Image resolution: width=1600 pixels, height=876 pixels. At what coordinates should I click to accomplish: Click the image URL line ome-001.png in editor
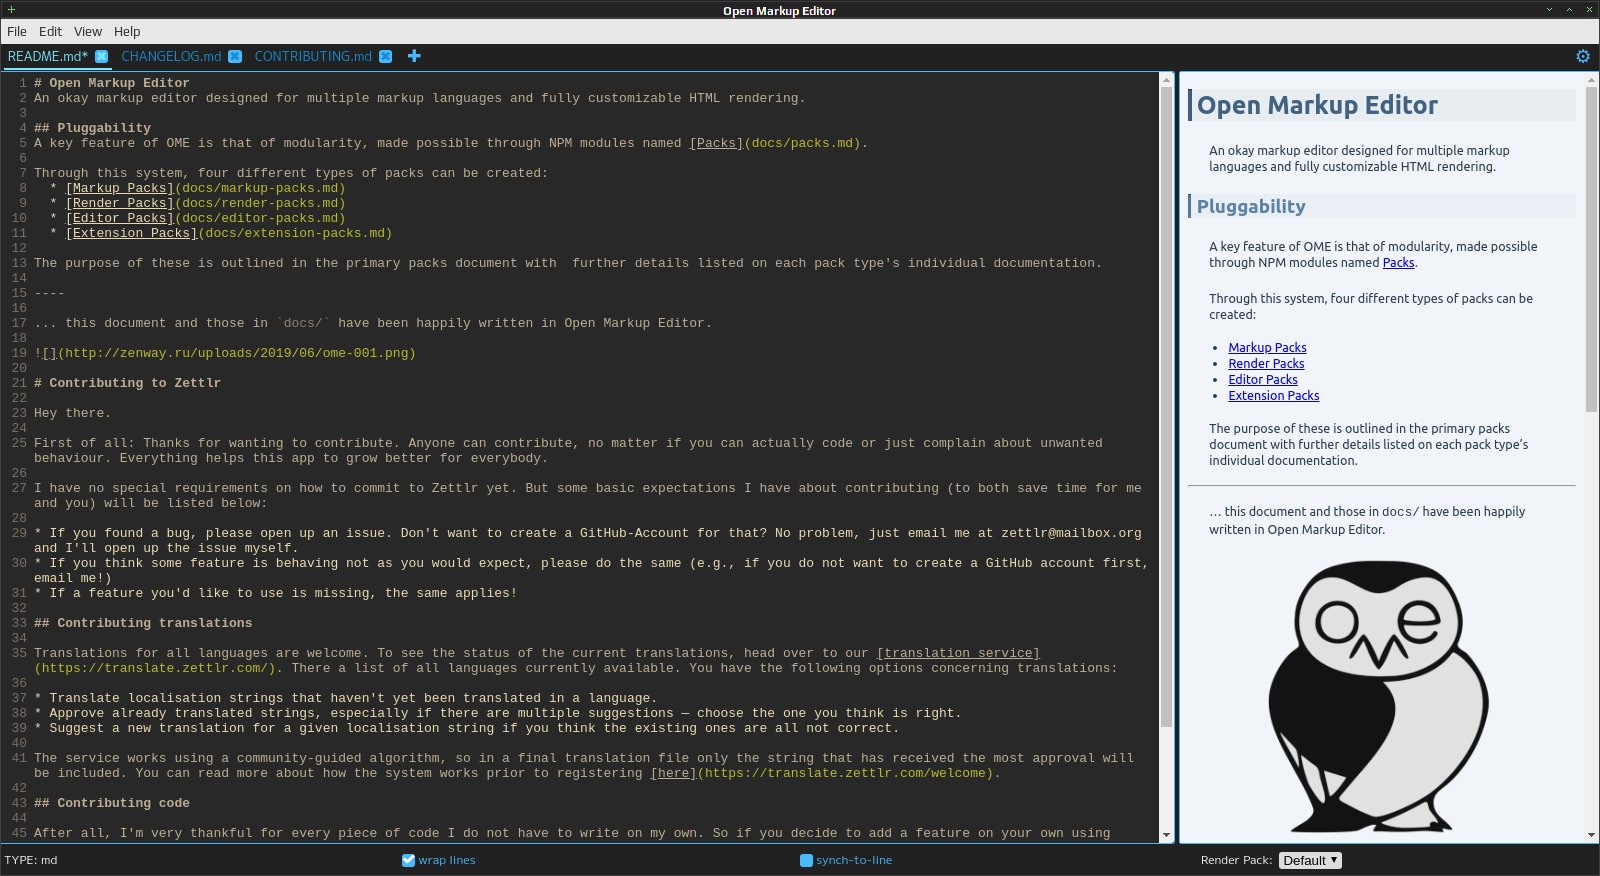225,353
